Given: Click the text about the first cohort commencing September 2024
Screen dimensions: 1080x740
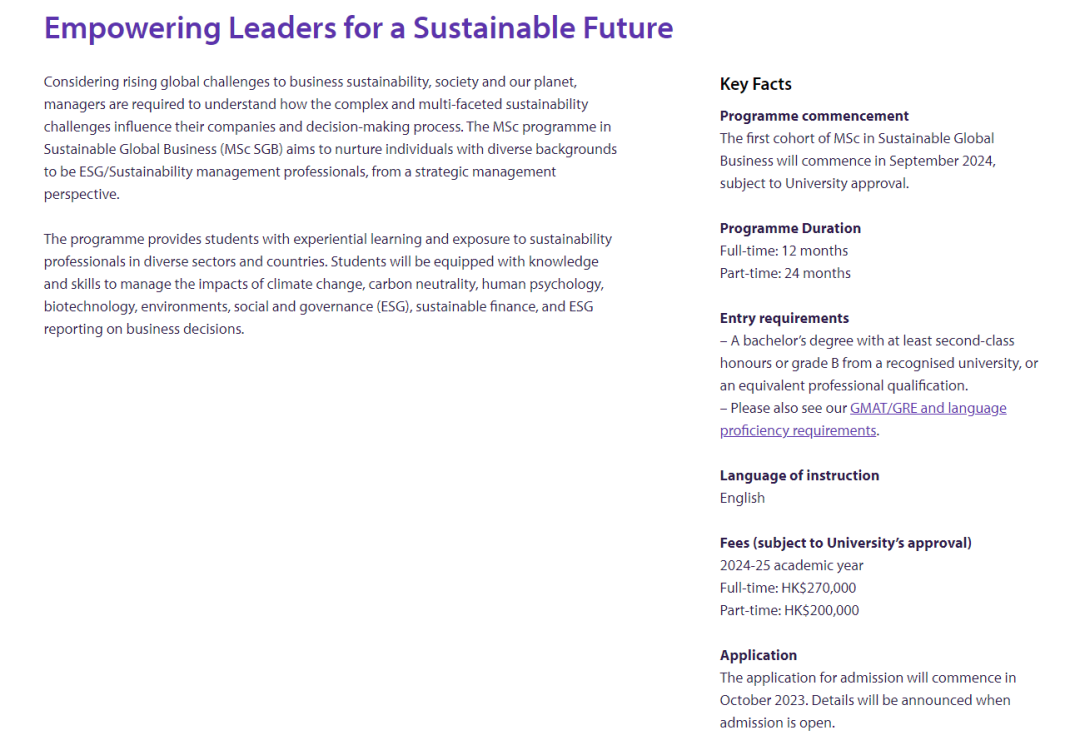Looking at the screenshot, I should [857, 161].
